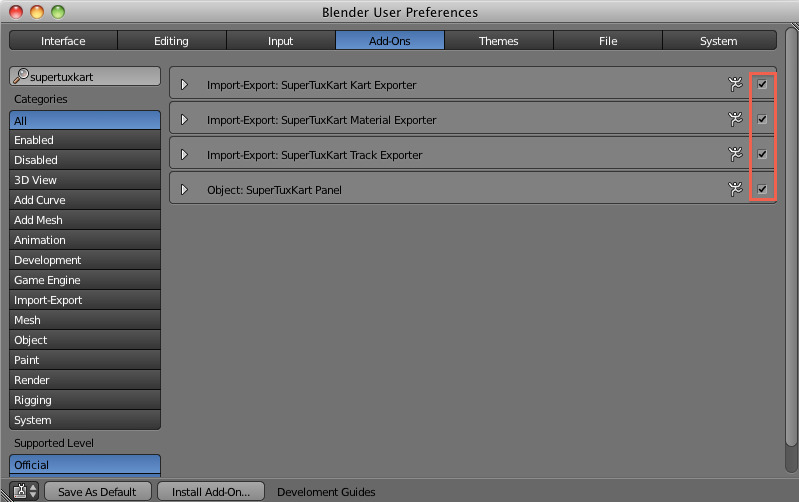The width and height of the screenshot is (799, 502).
Task: Click community icon for SuperTuxKart Kart Exporter
Action: point(735,84)
